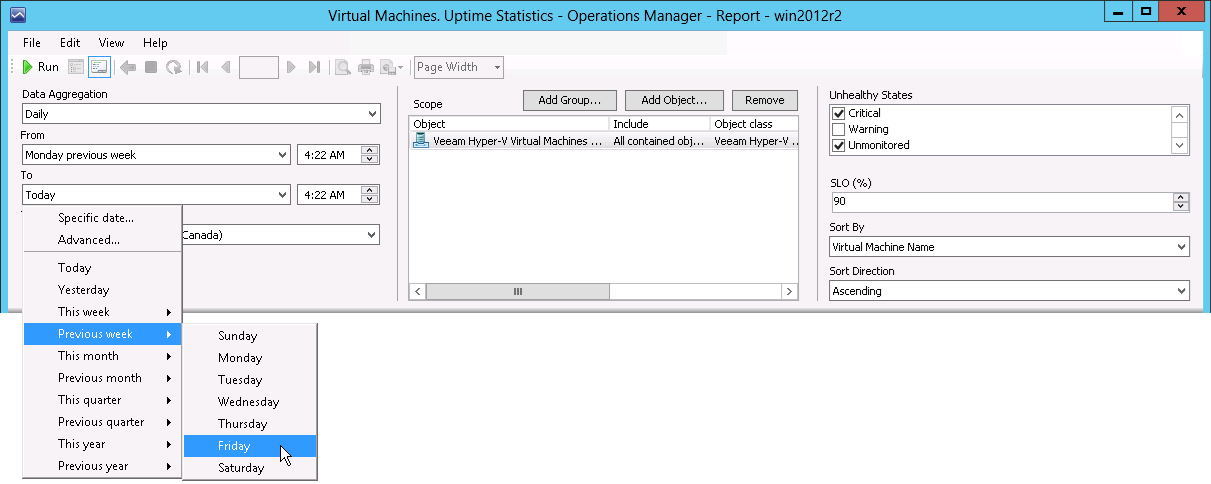The width and height of the screenshot is (1211, 484).
Task: Go to the next page
Action: [291, 67]
